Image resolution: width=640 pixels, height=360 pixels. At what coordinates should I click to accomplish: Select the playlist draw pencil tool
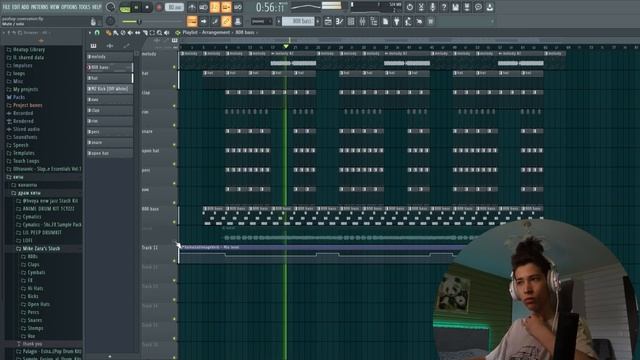[x=108, y=33]
